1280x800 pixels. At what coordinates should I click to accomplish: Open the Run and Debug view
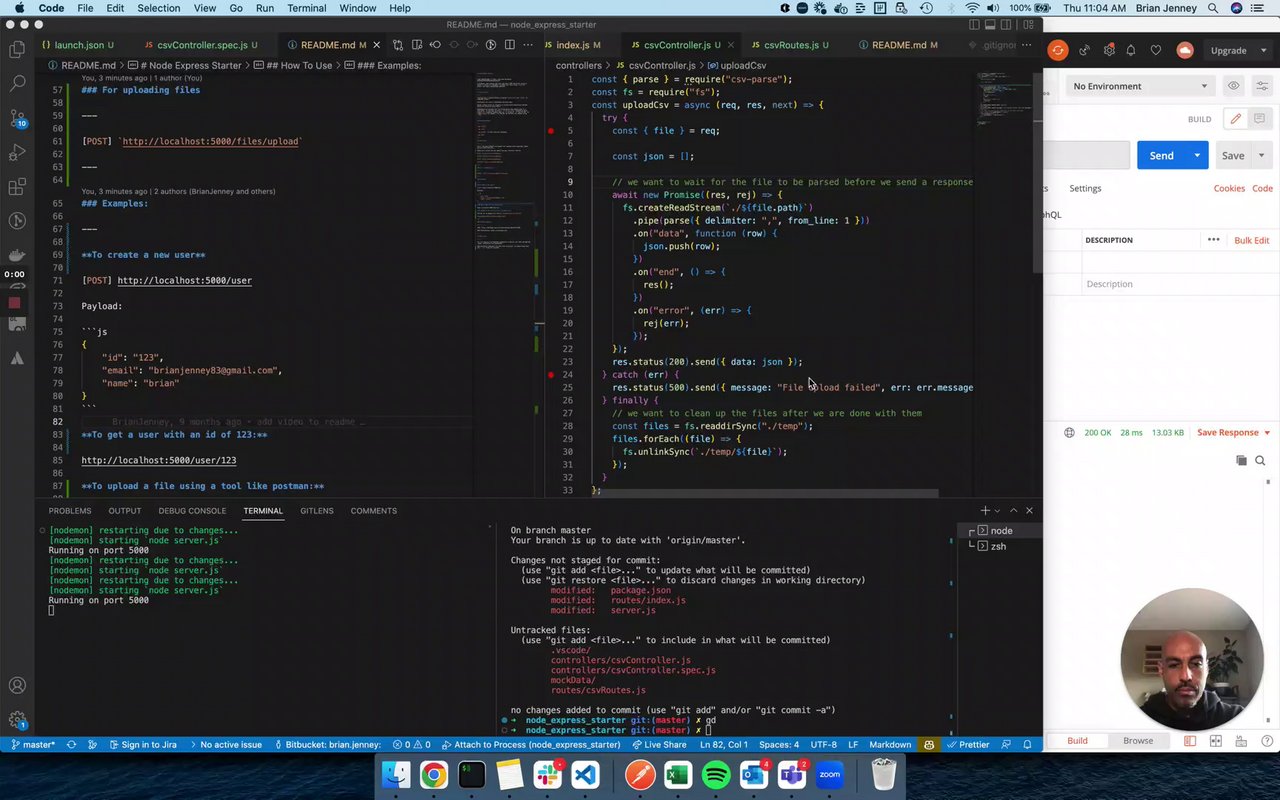coord(17,152)
